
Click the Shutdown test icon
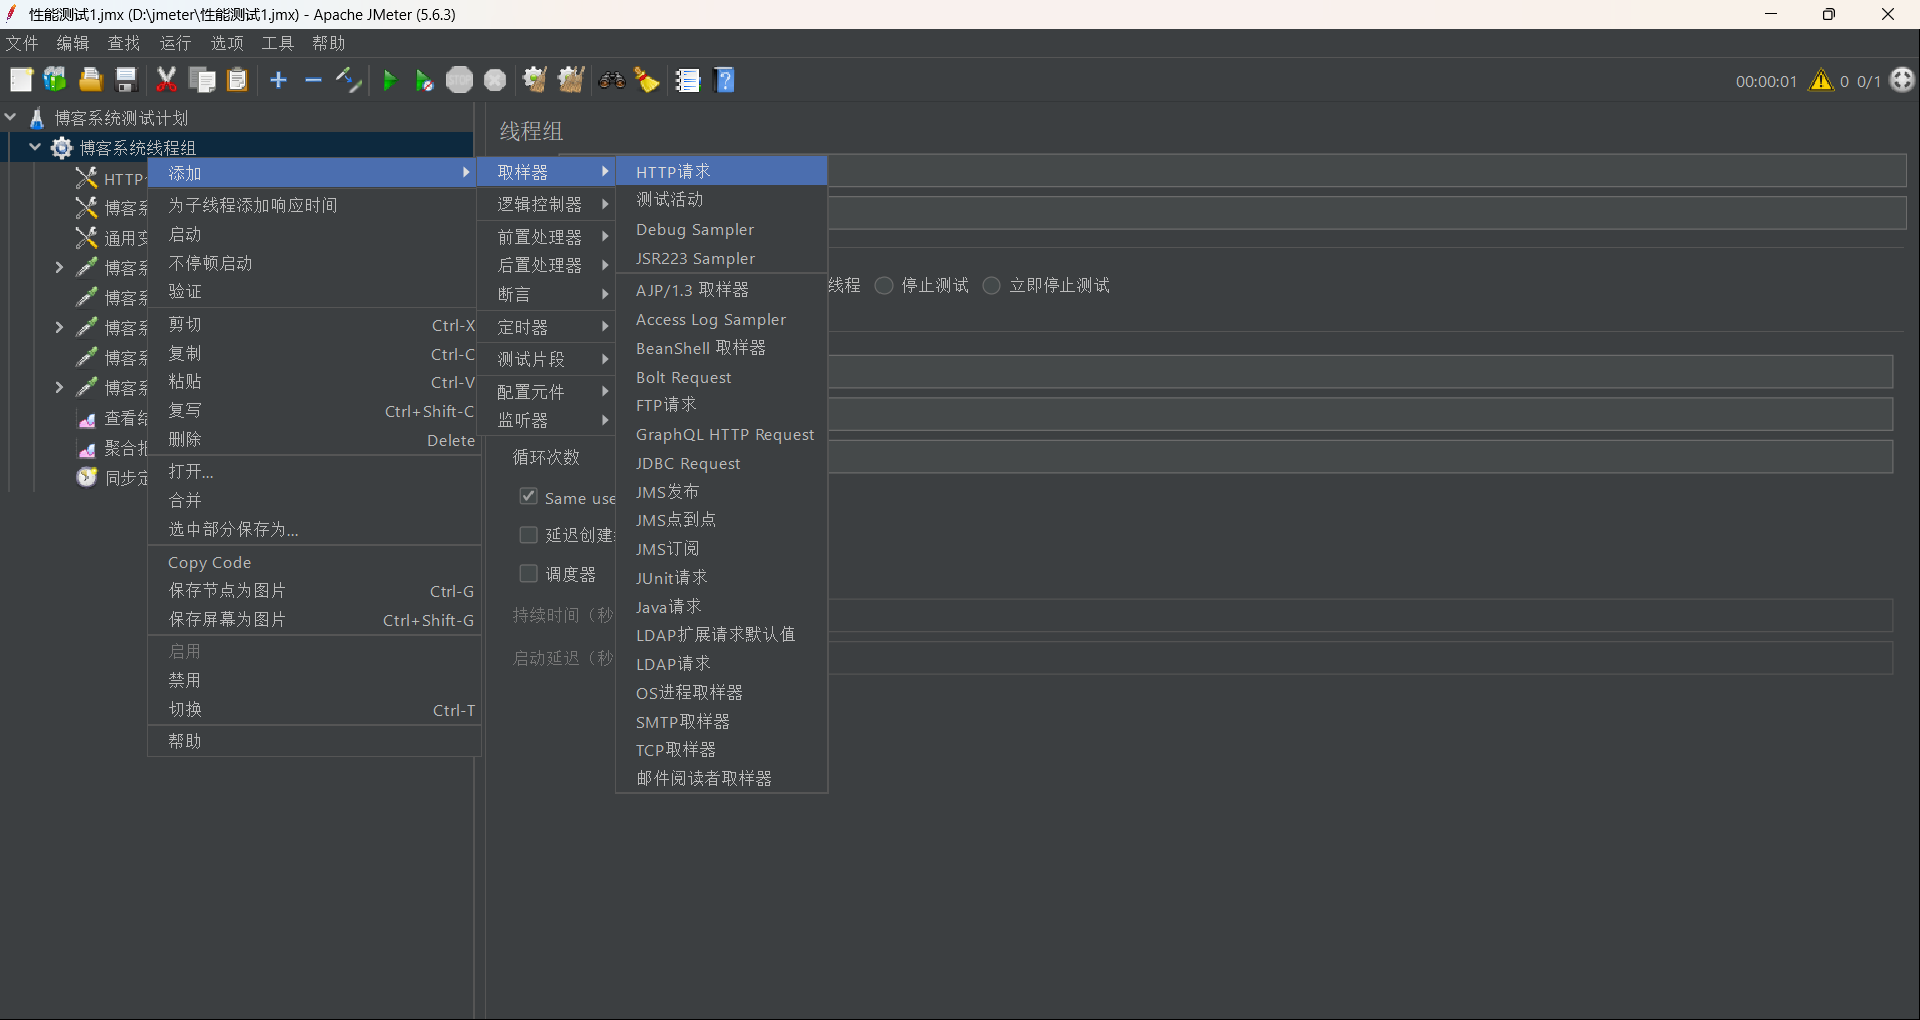point(495,80)
